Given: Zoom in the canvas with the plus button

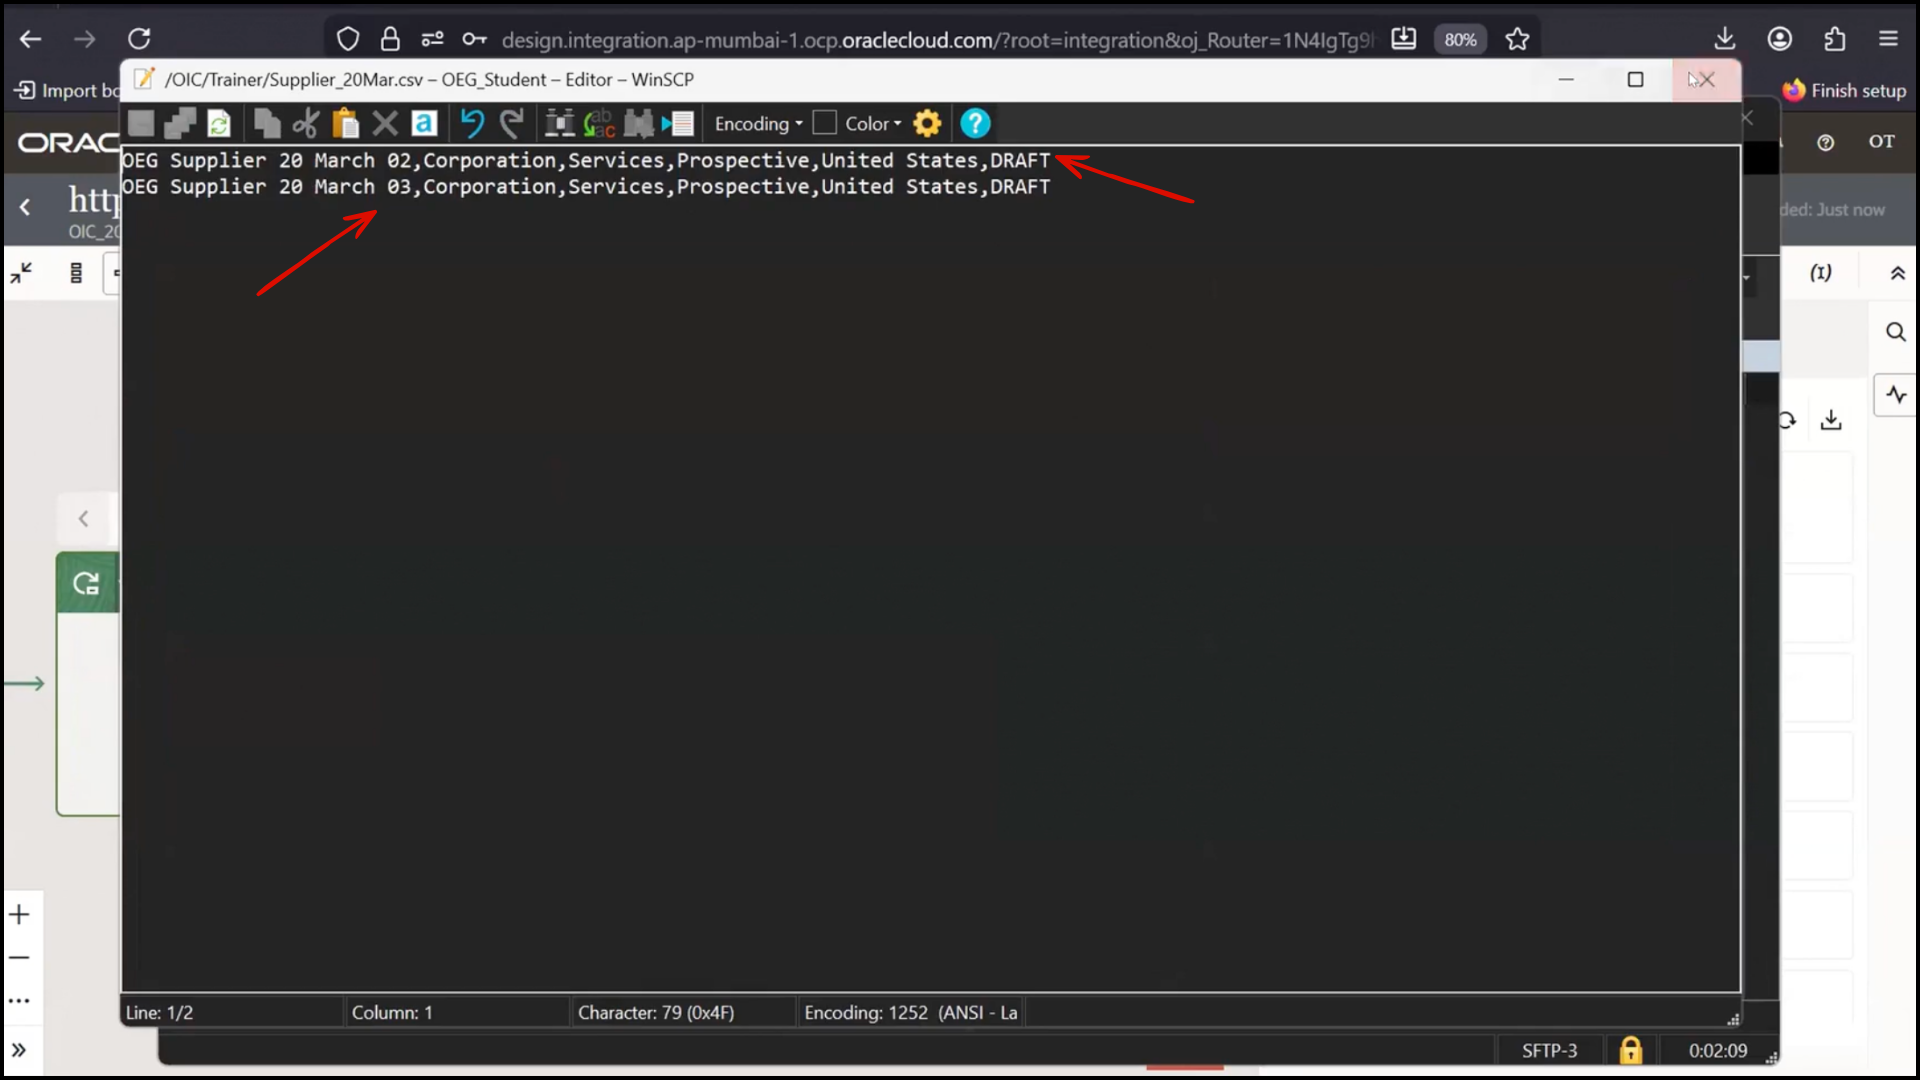Looking at the screenshot, I should click(19, 914).
